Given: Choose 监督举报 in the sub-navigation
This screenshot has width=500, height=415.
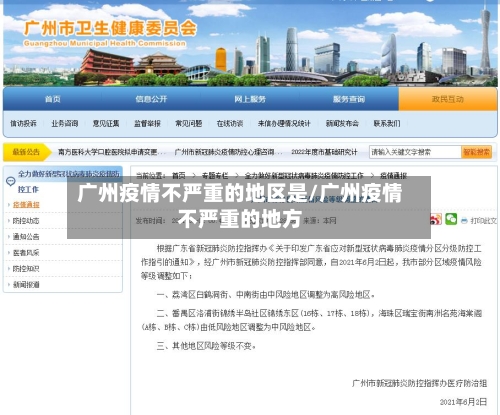Looking at the screenshot, I should pyautogui.click(x=147, y=123).
